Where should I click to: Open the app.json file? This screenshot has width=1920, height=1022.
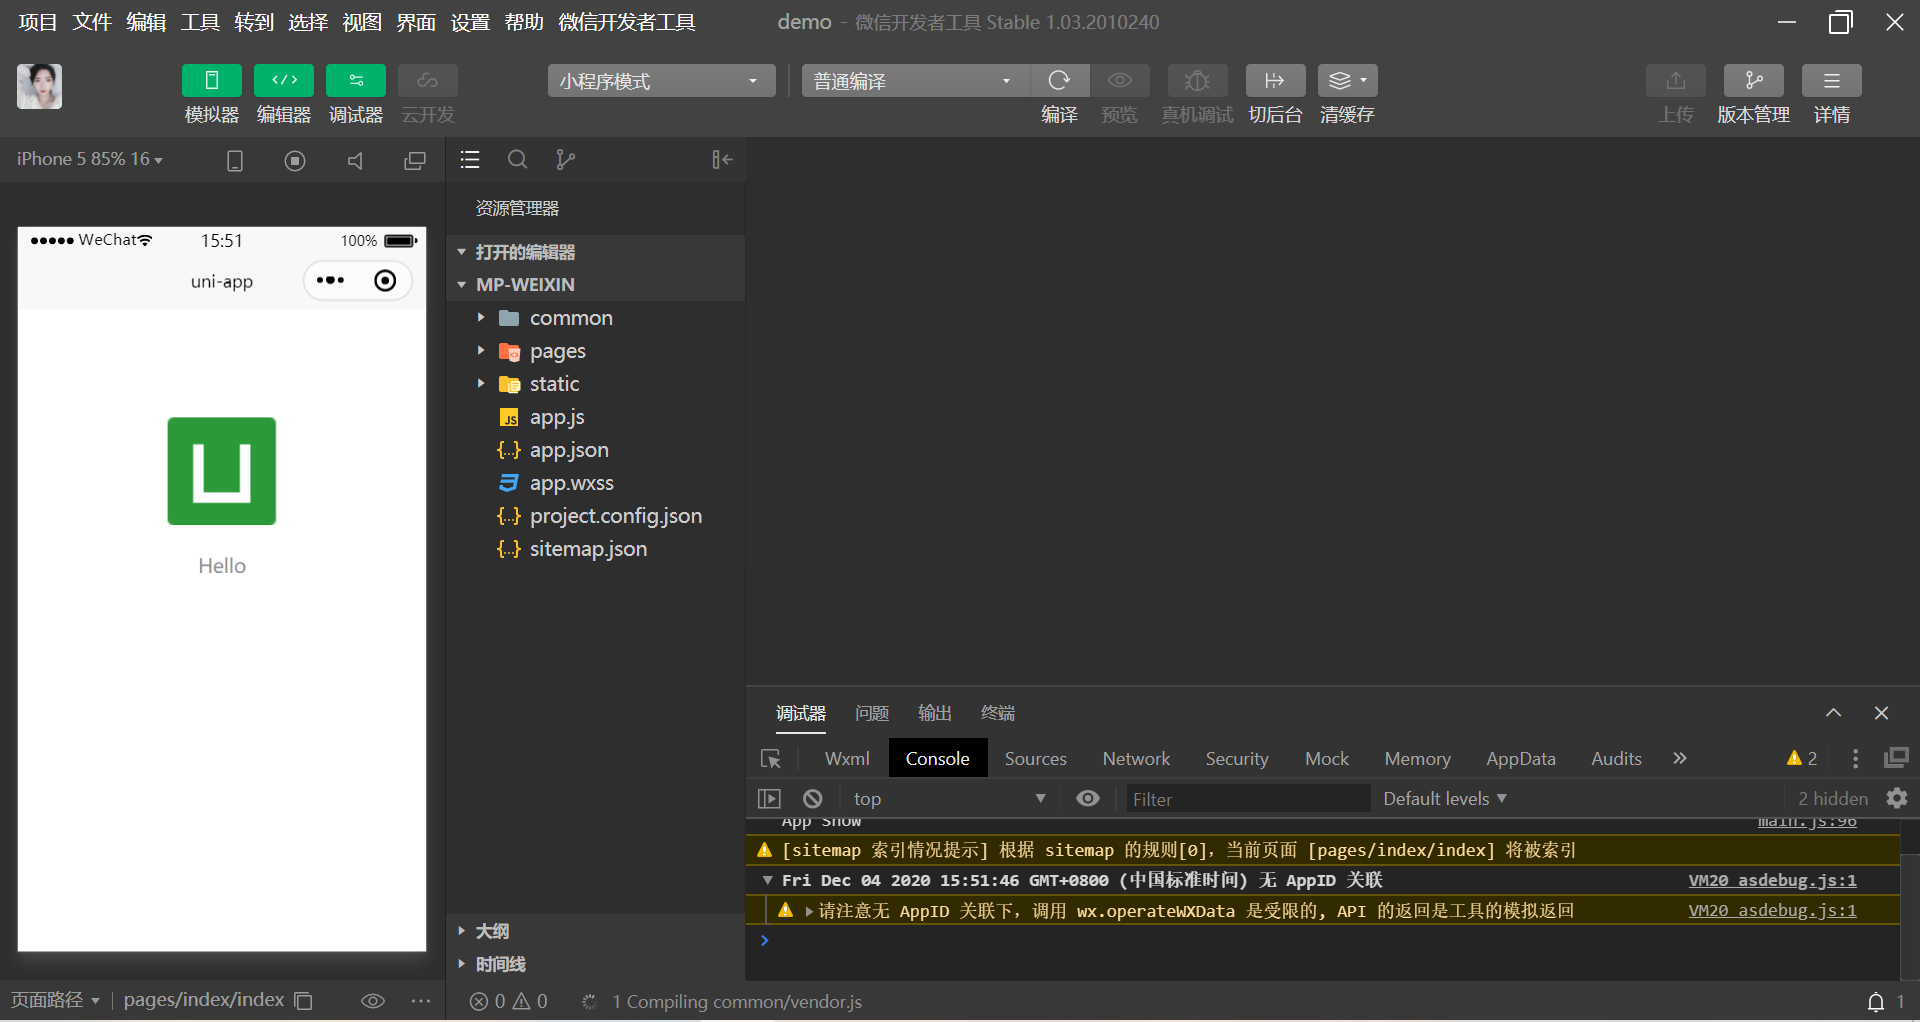[595, 450]
